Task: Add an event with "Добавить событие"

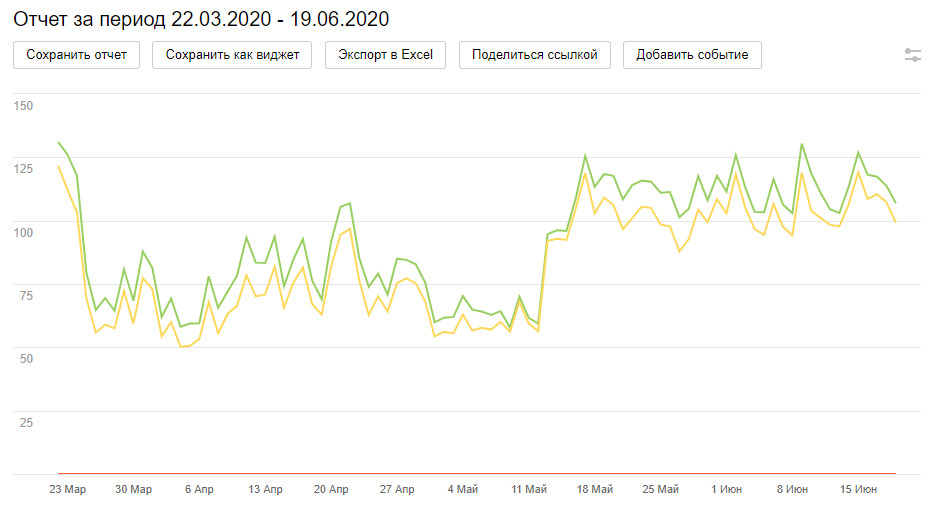Action: [x=692, y=55]
